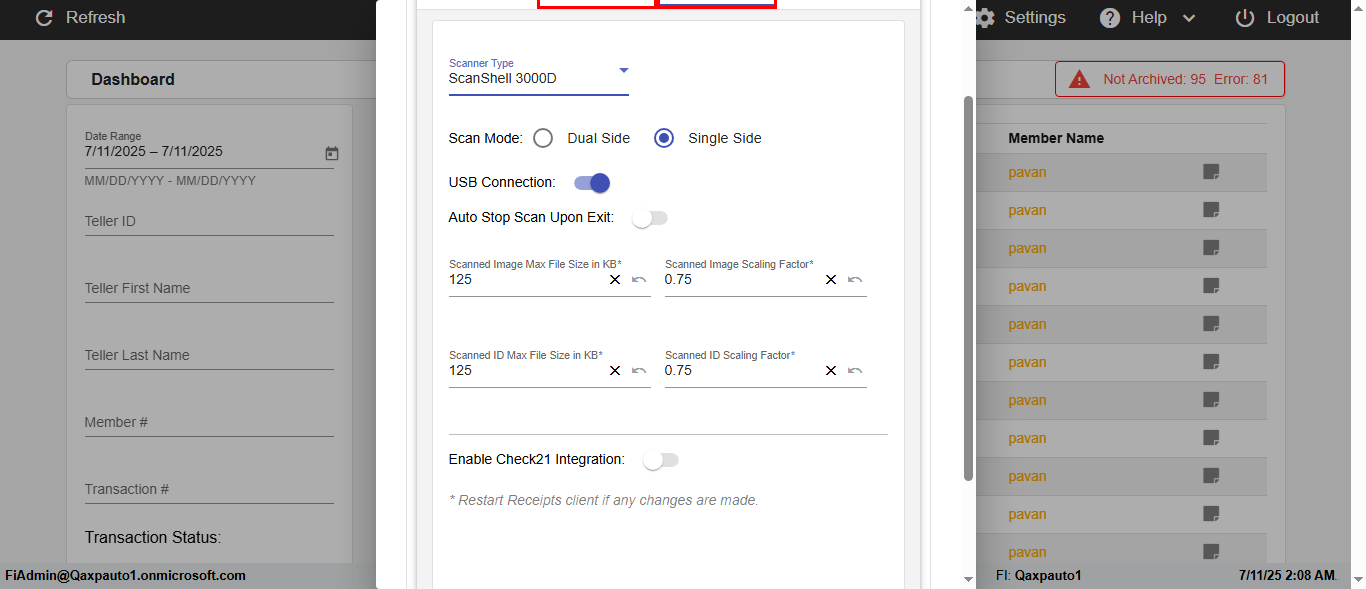The width and height of the screenshot is (1366, 589).
Task: Open the note icon on first pavan row
Action: [x=1211, y=172]
